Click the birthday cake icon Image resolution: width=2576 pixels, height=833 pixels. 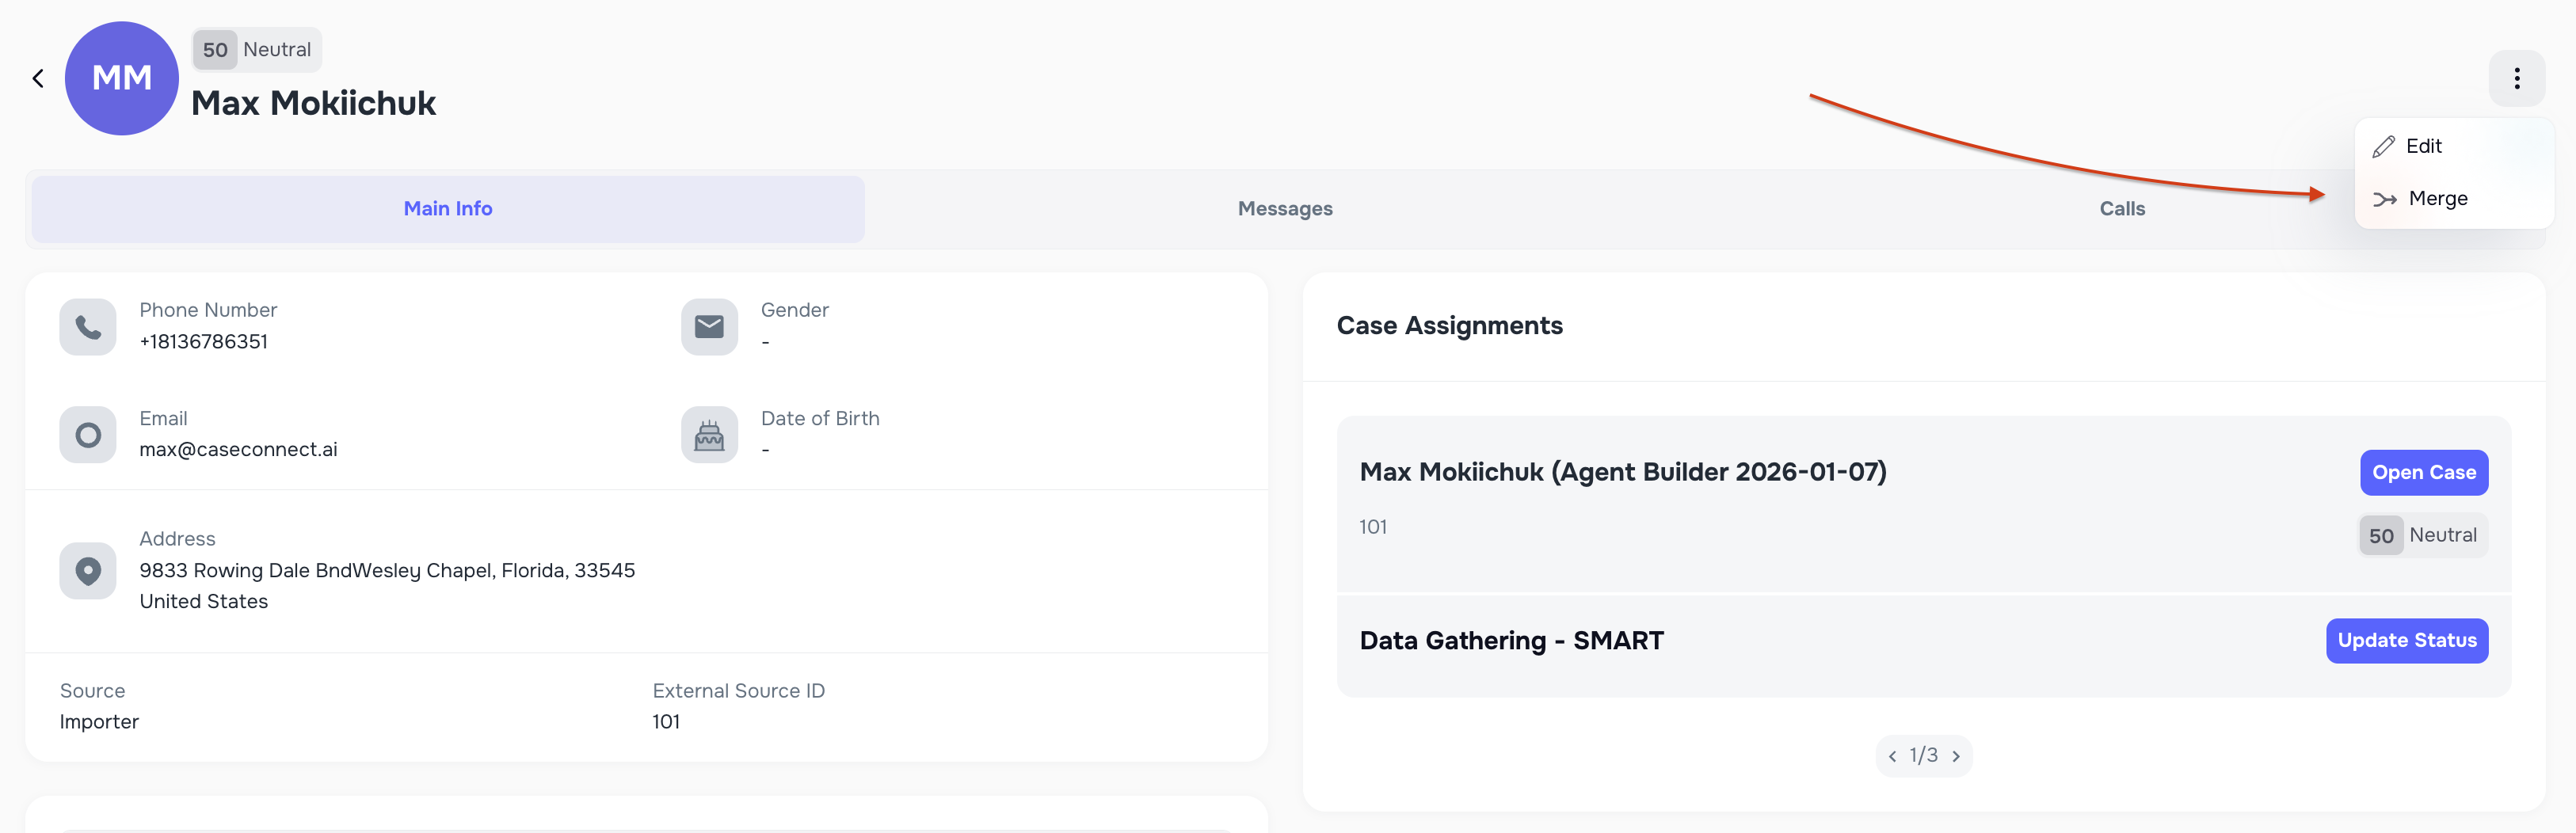coord(709,435)
